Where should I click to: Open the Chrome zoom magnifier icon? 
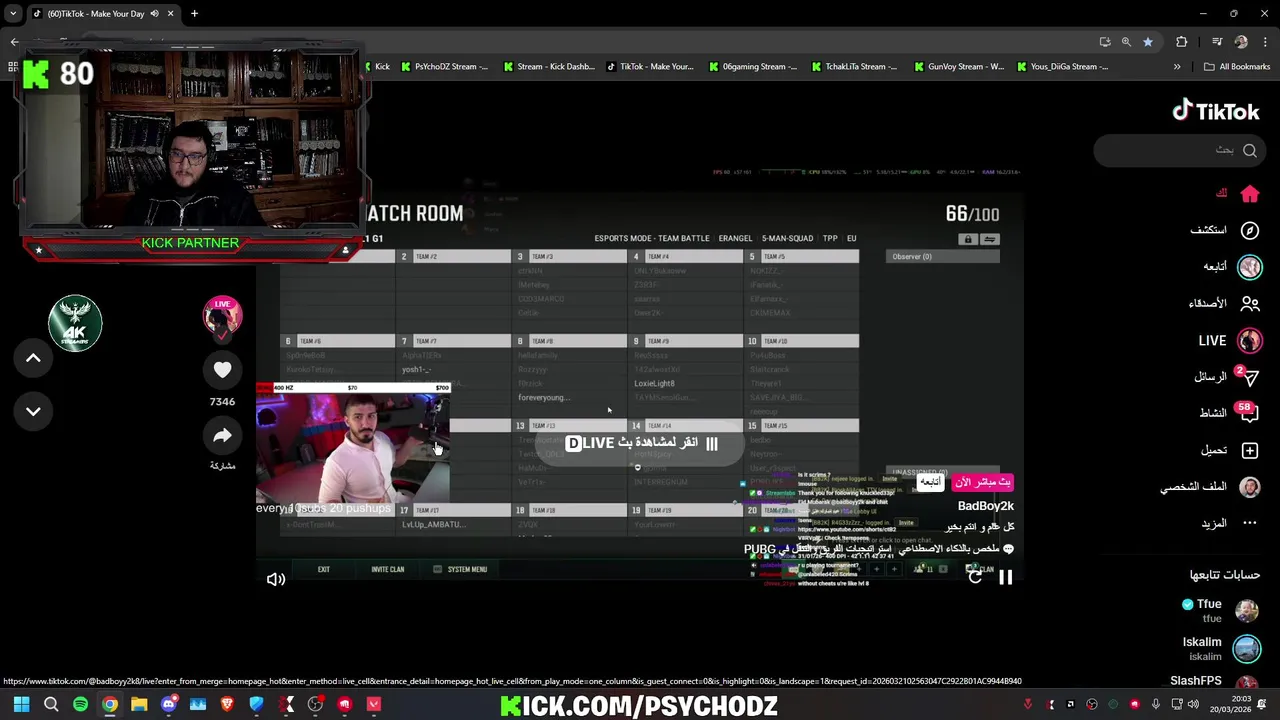1126,42
